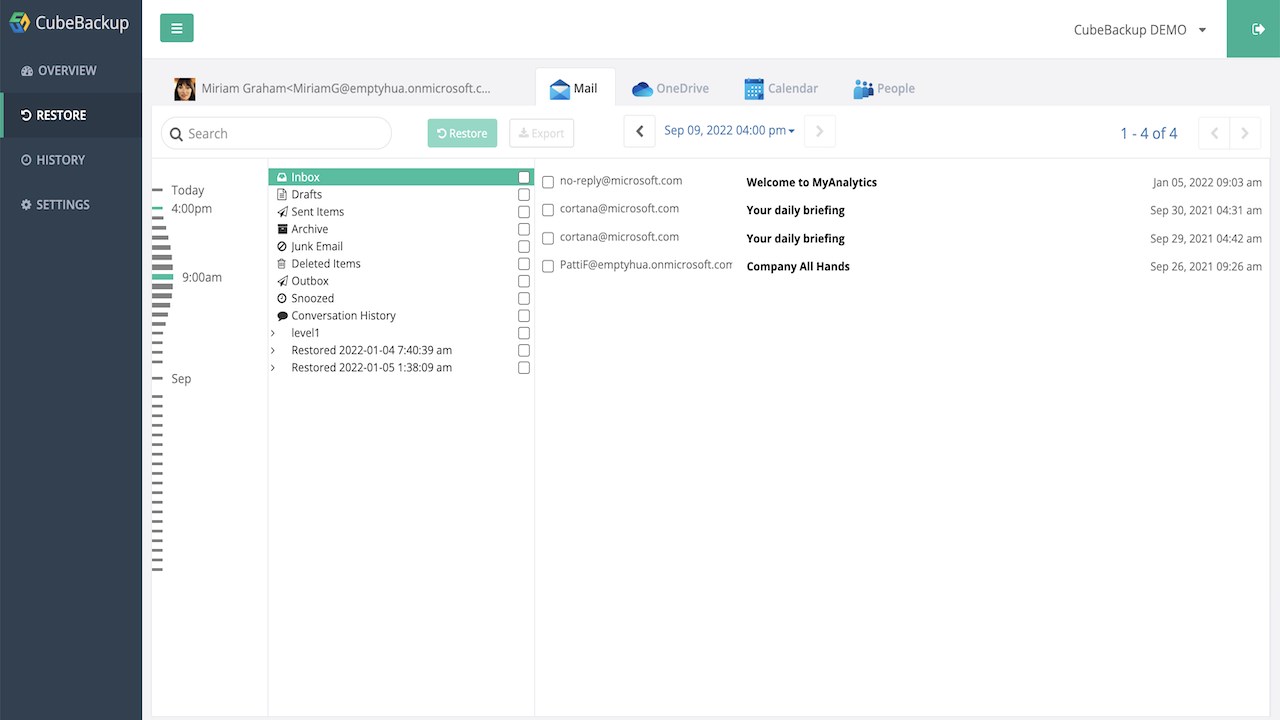Click the Restore button in the toolbar
The image size is (1280, 720).
point(462,133)
